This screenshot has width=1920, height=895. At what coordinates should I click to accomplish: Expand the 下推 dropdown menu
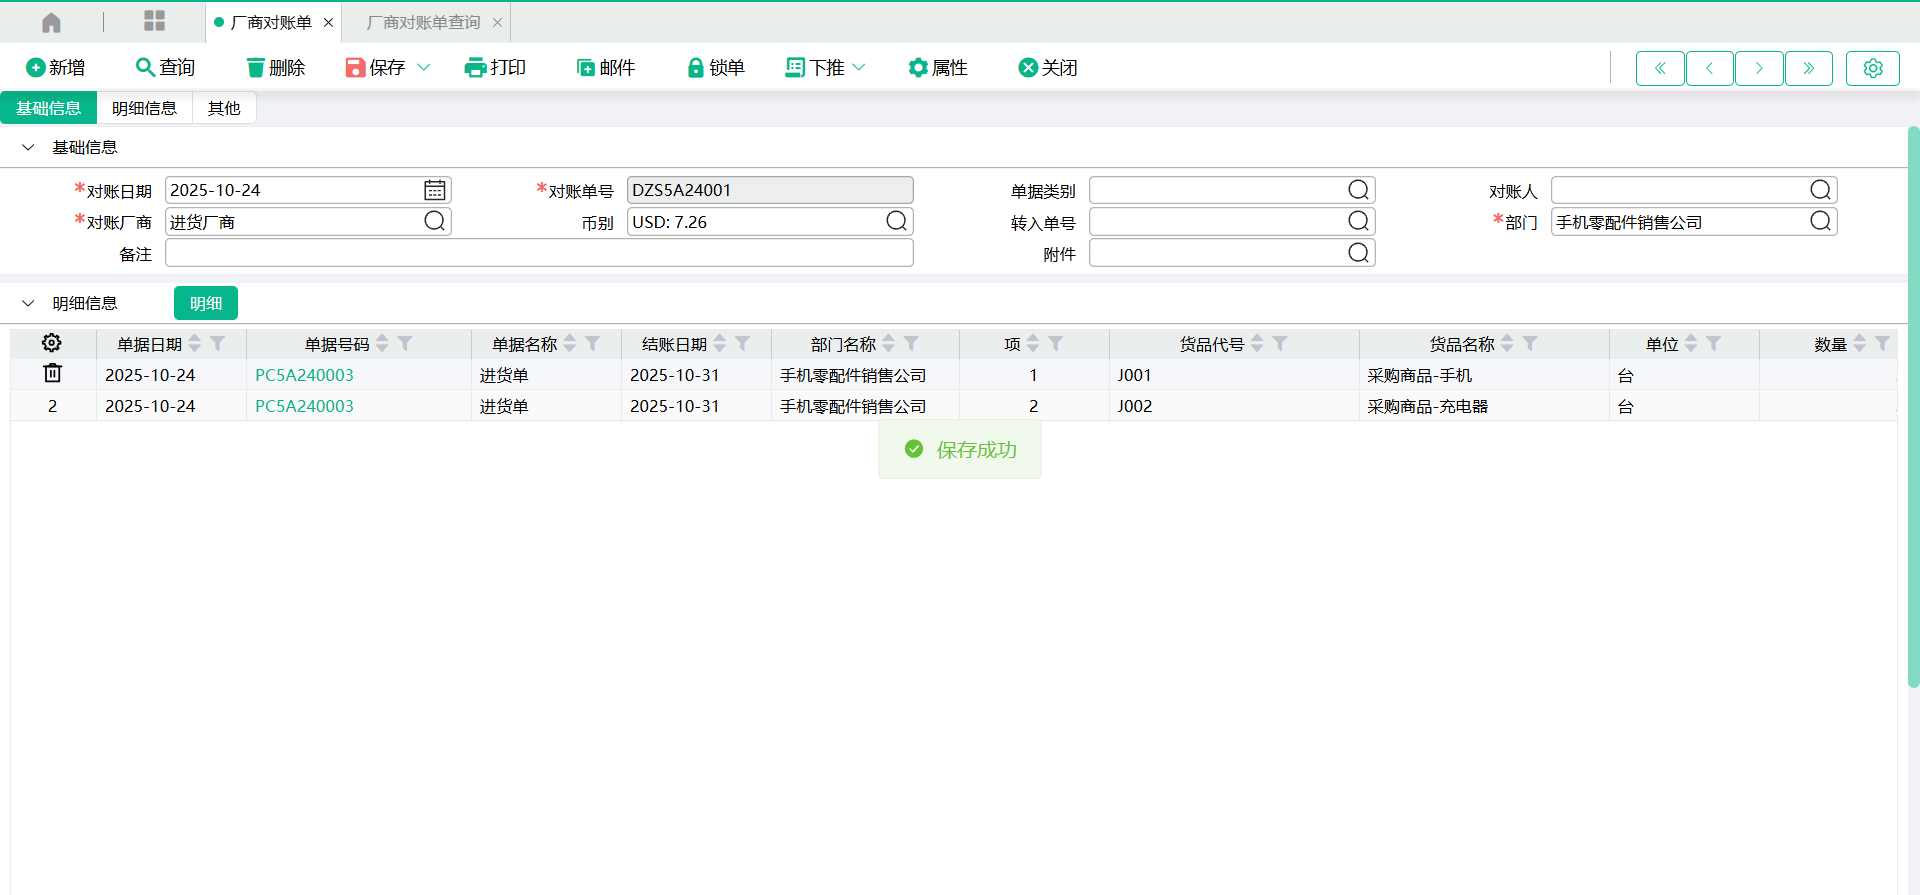[858, 68]
